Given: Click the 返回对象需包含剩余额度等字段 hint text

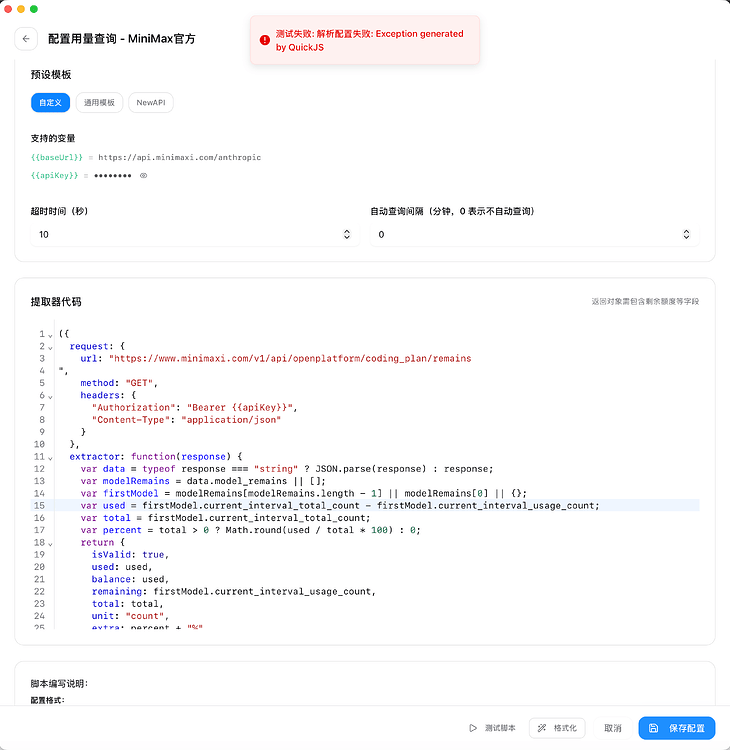Looking at the screenshot, I should click(x=645, y=301).
